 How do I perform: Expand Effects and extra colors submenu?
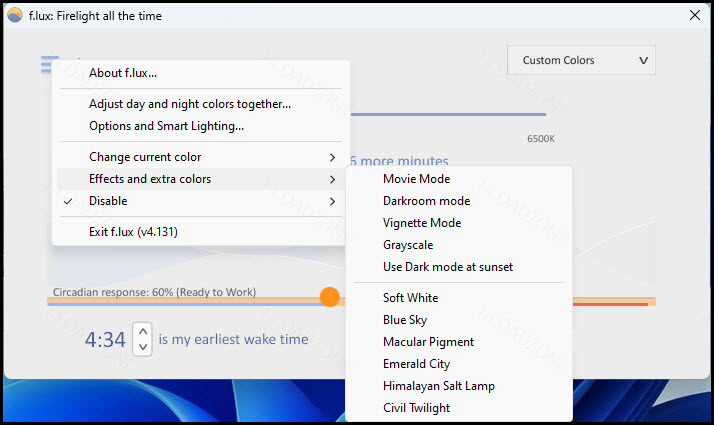tap(200, 179)
